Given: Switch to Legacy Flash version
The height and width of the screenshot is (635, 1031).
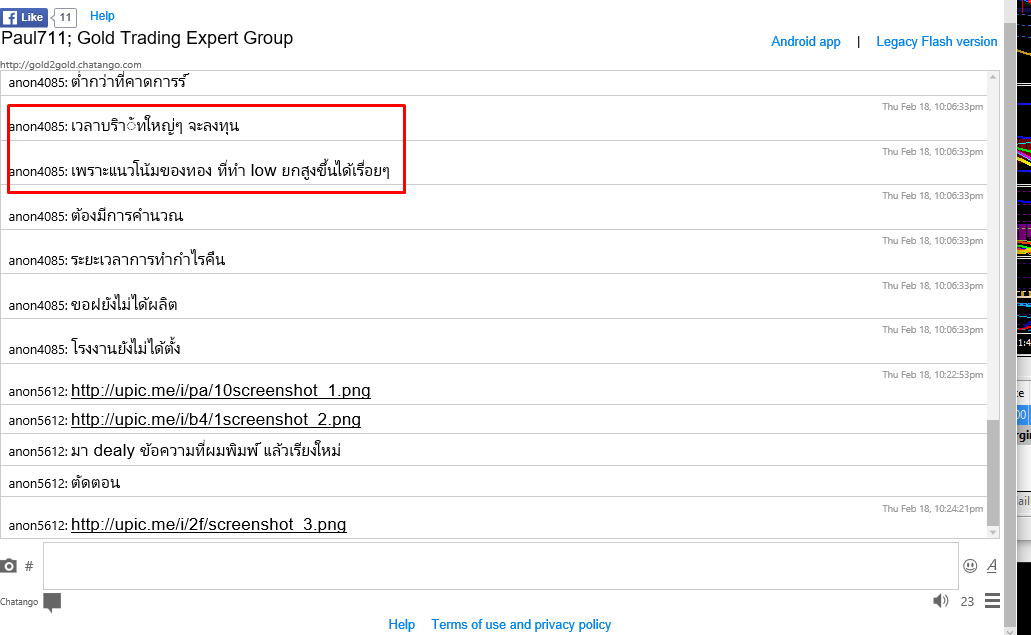Looking at the screenshot, I should 937,42.
